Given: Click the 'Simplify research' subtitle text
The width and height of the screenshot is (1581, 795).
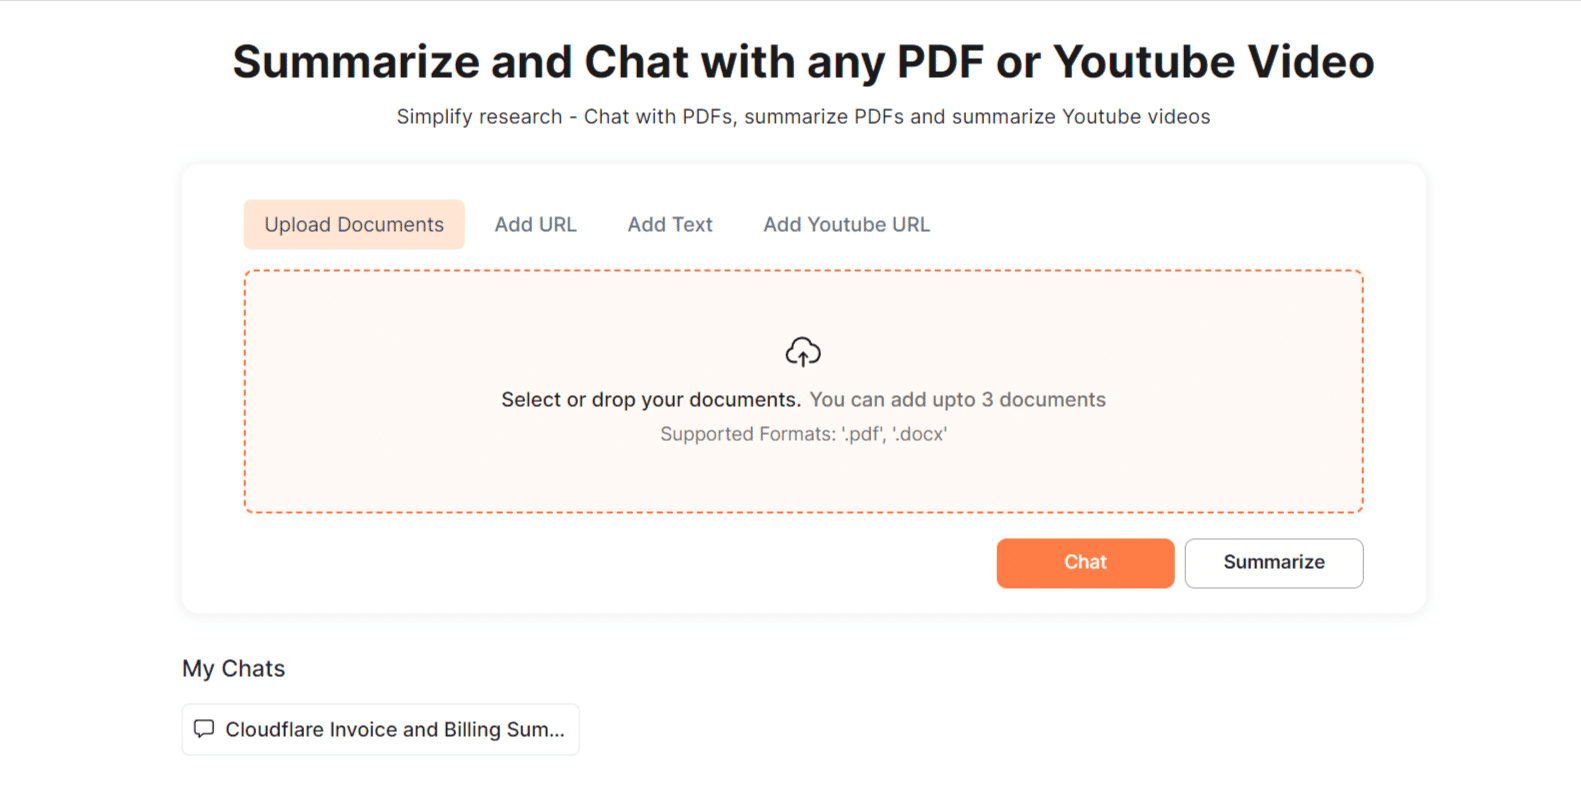Looking at the screenshot, I should (479, 117).
